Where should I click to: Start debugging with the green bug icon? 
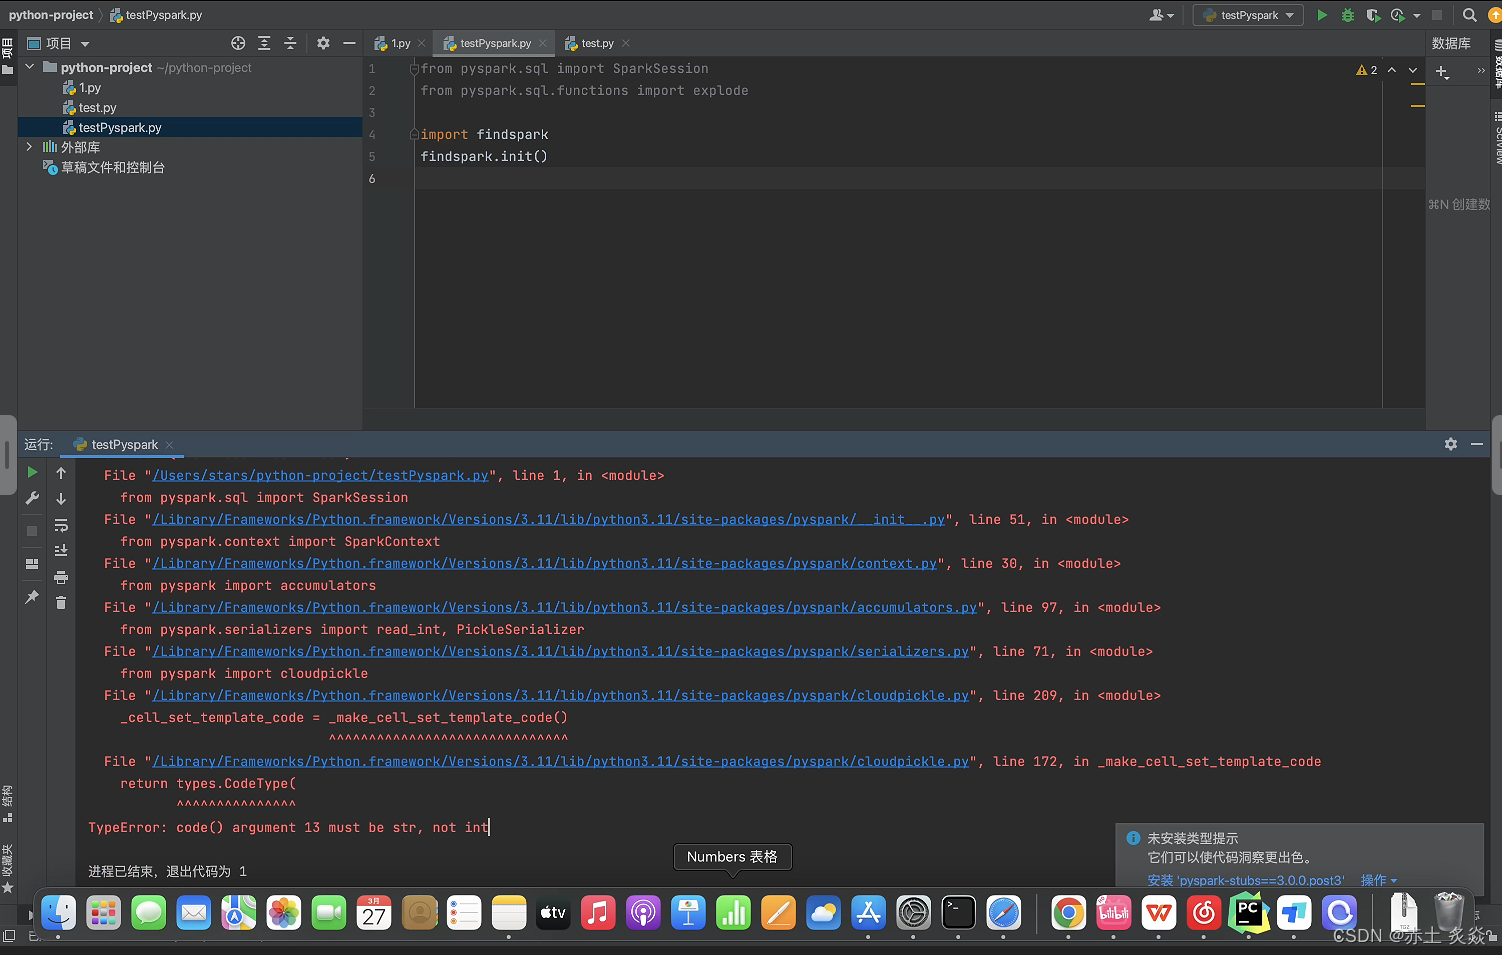click(1348, 15)
